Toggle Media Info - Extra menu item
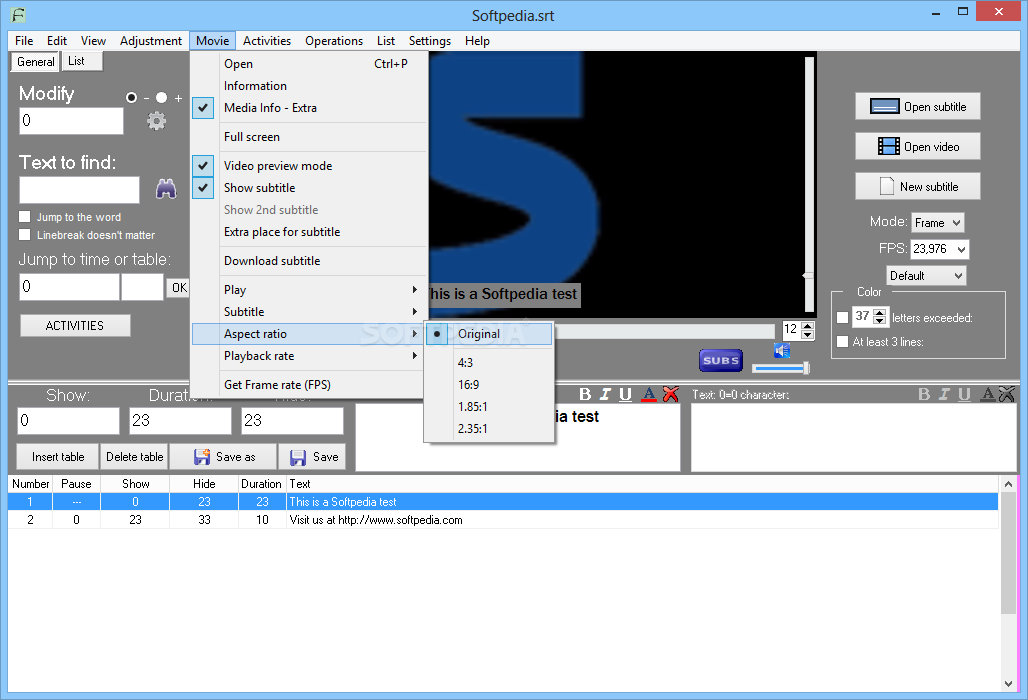The image size is (1028, 700). (x=309, y=108)
